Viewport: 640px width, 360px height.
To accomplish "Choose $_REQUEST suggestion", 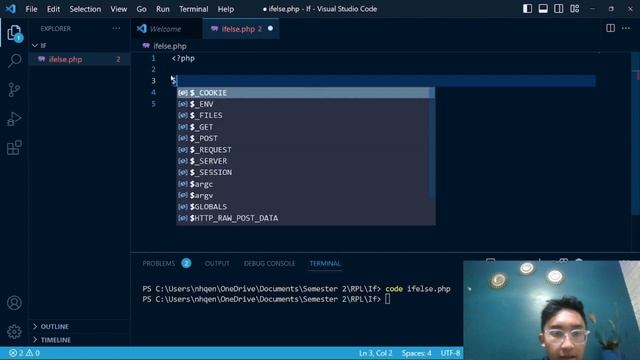I will [x=303, y=150].
